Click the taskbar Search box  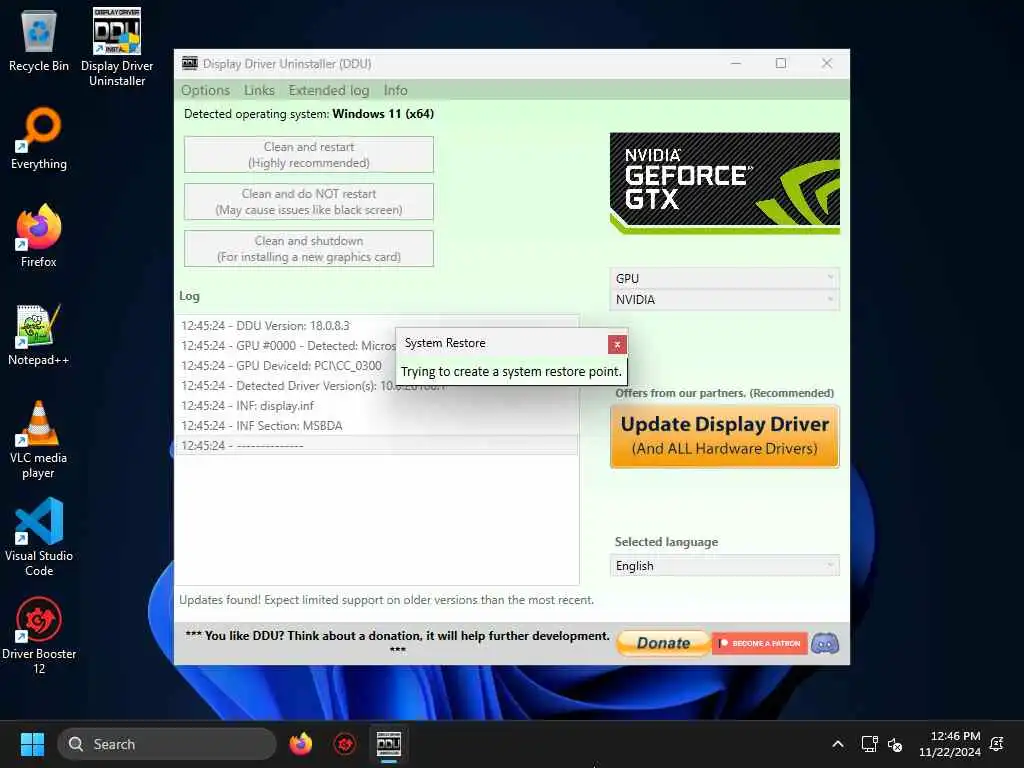[x=167, y=744]
